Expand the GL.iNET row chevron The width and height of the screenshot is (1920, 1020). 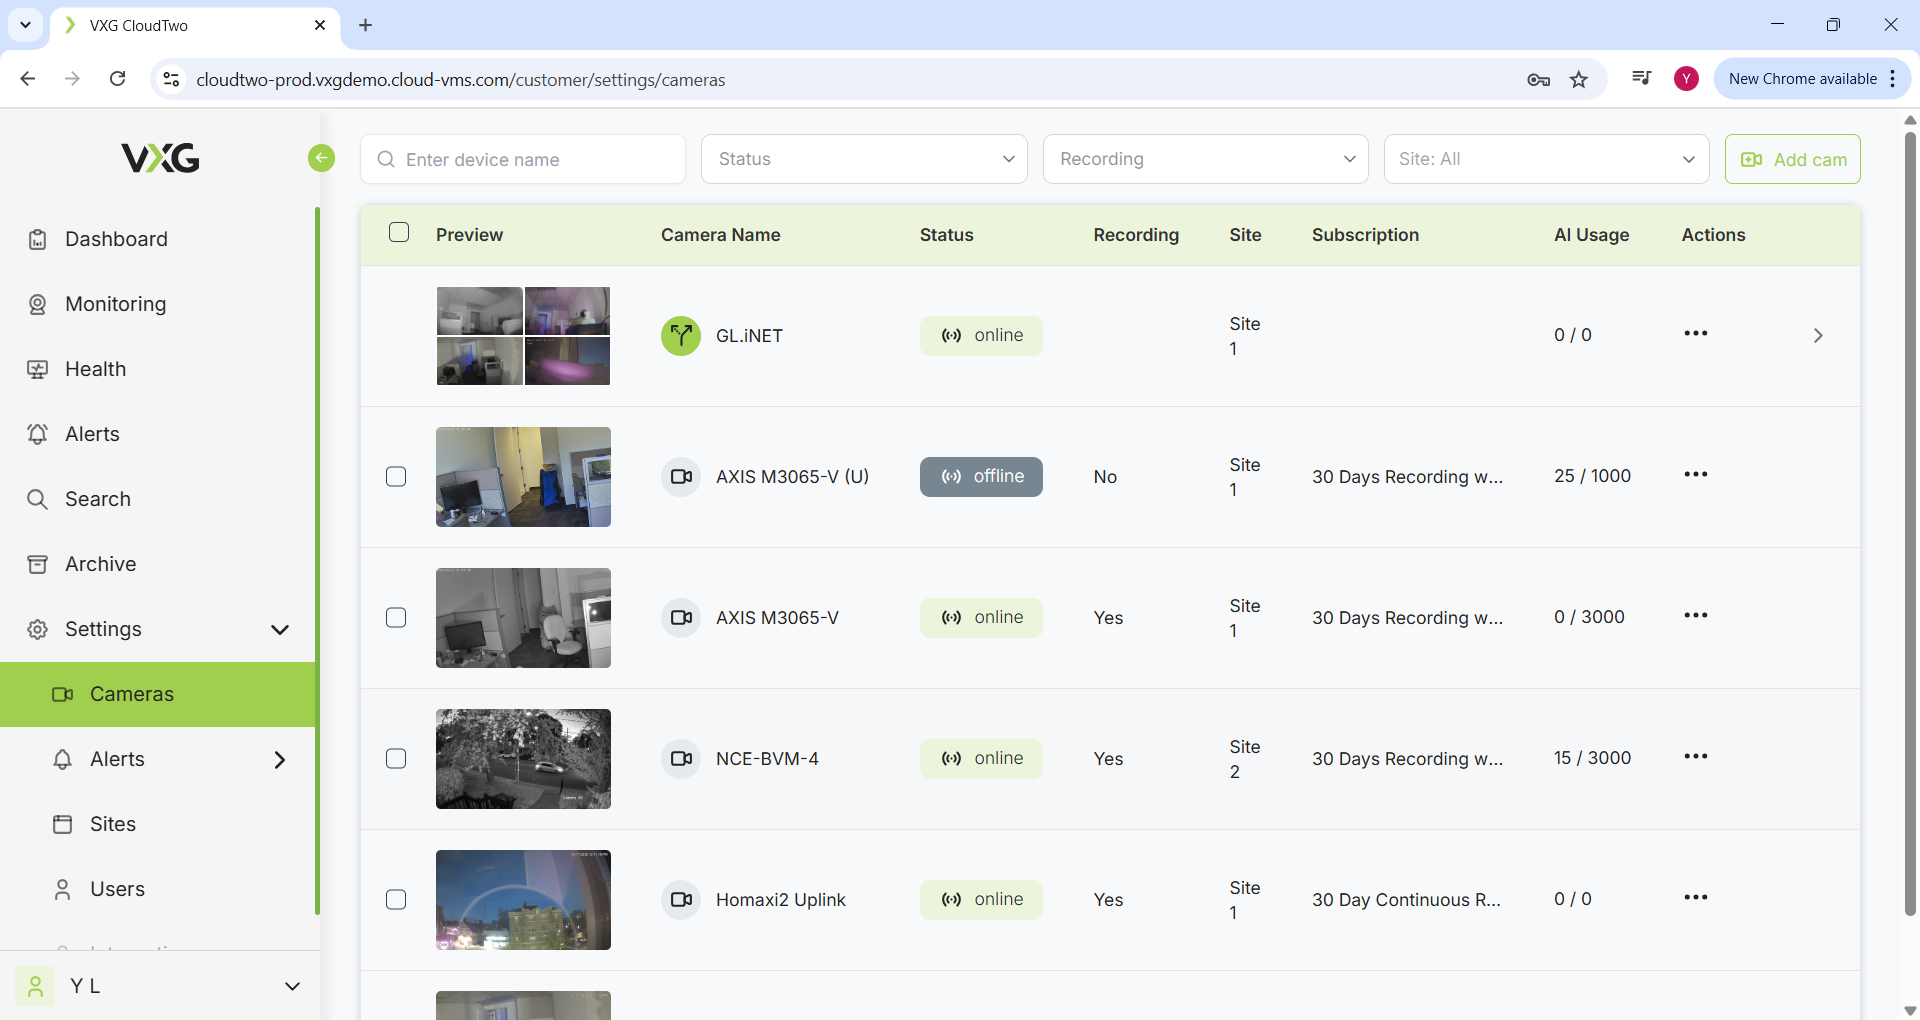click(x=1818, y=336)
